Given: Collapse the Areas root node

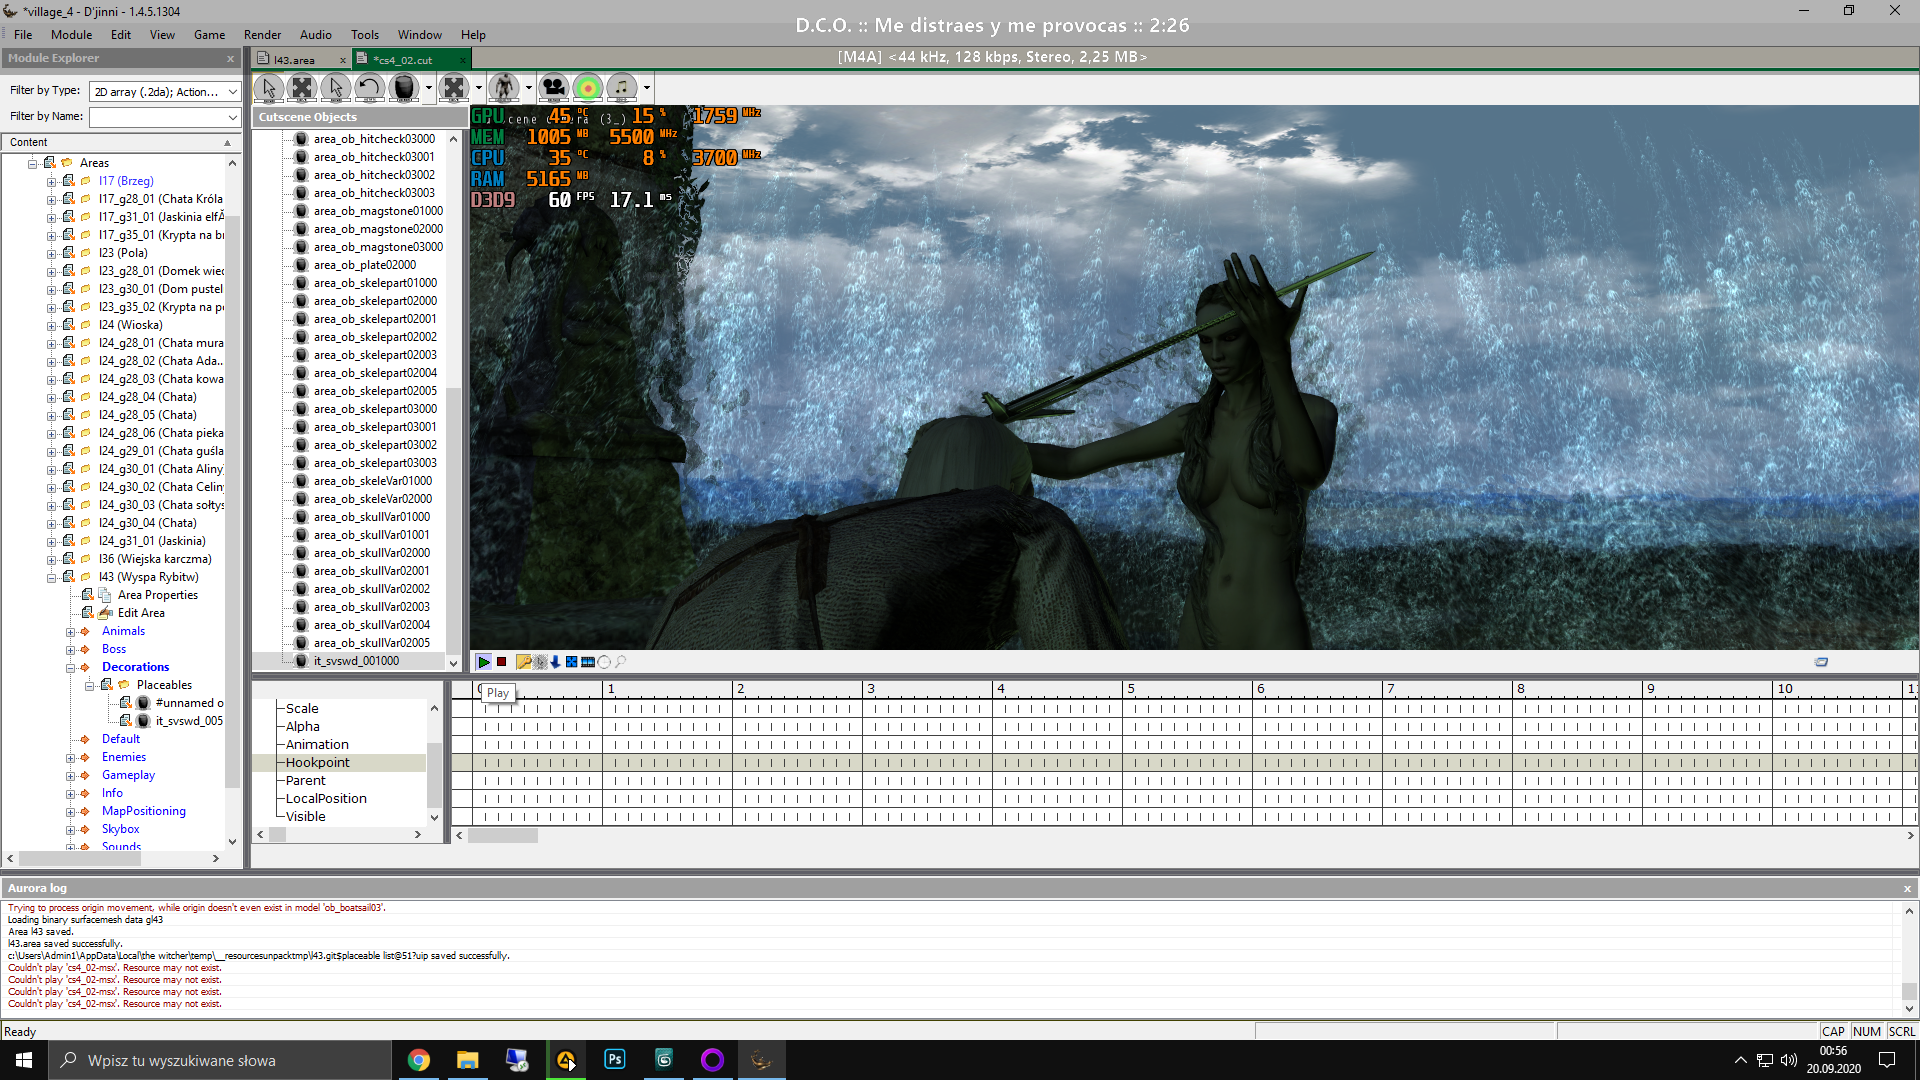Looking at the screenshot, I should pyautogui.click(x=32, y=163).
